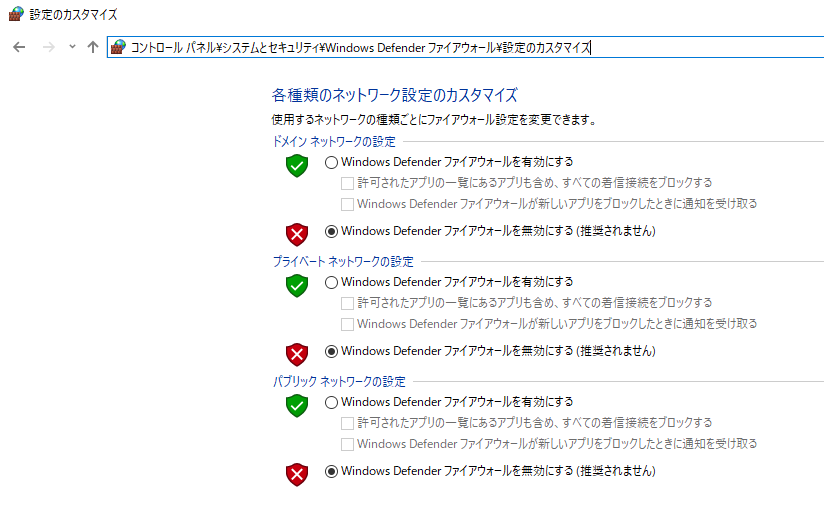Check notify on new app block under public
Screen dimensions: 824x512
347,444
